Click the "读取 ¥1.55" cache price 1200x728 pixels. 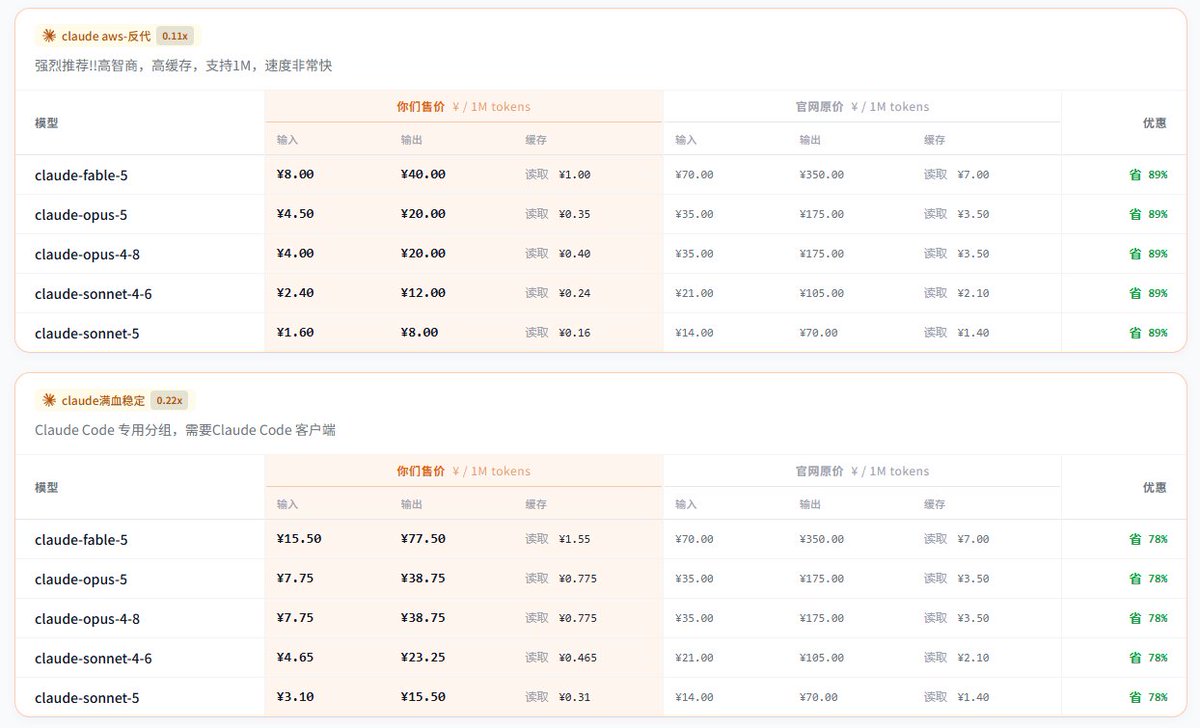point(558,539)
